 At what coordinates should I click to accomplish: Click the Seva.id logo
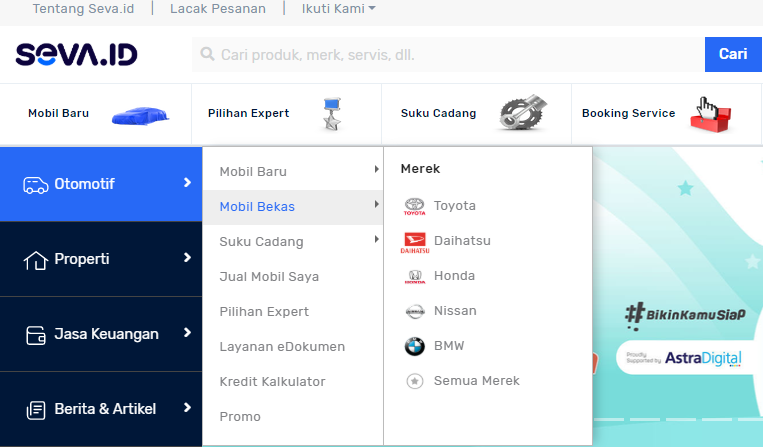click(76, 54)
